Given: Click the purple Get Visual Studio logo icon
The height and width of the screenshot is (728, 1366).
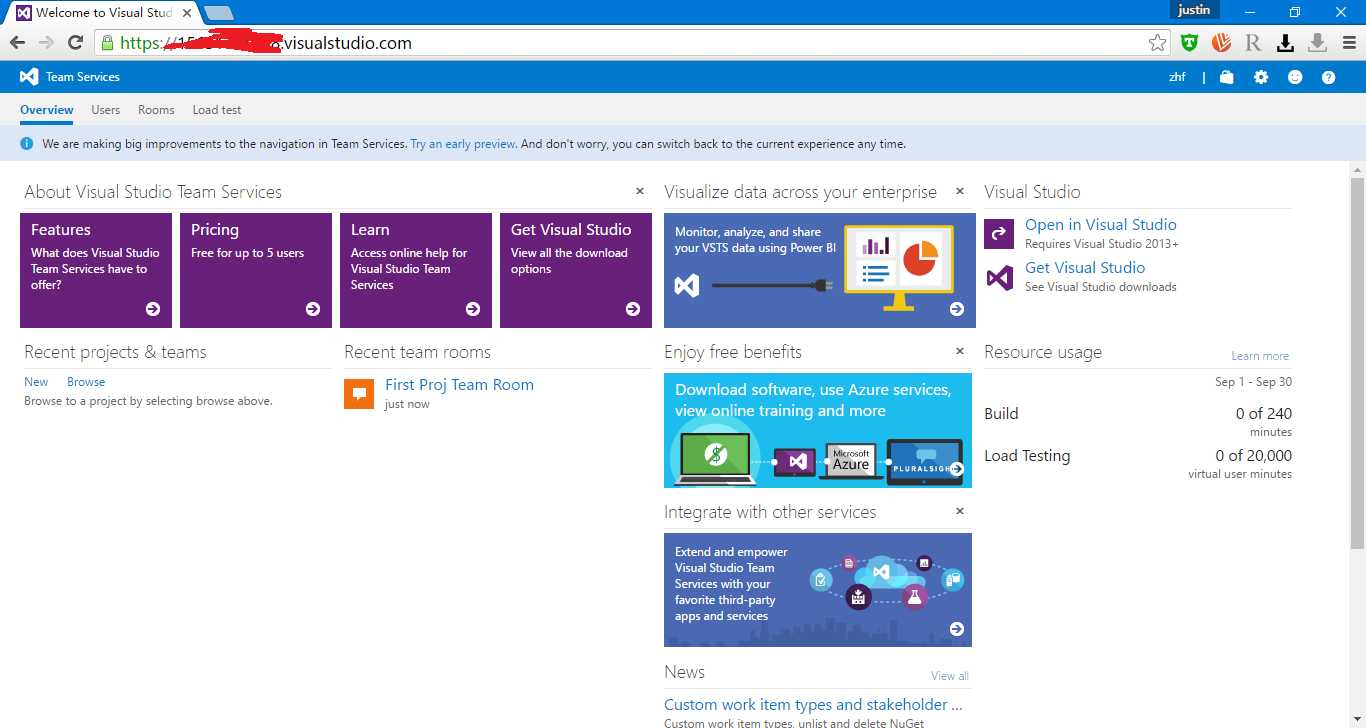Looking at the screenshot, I should [999, 277].
